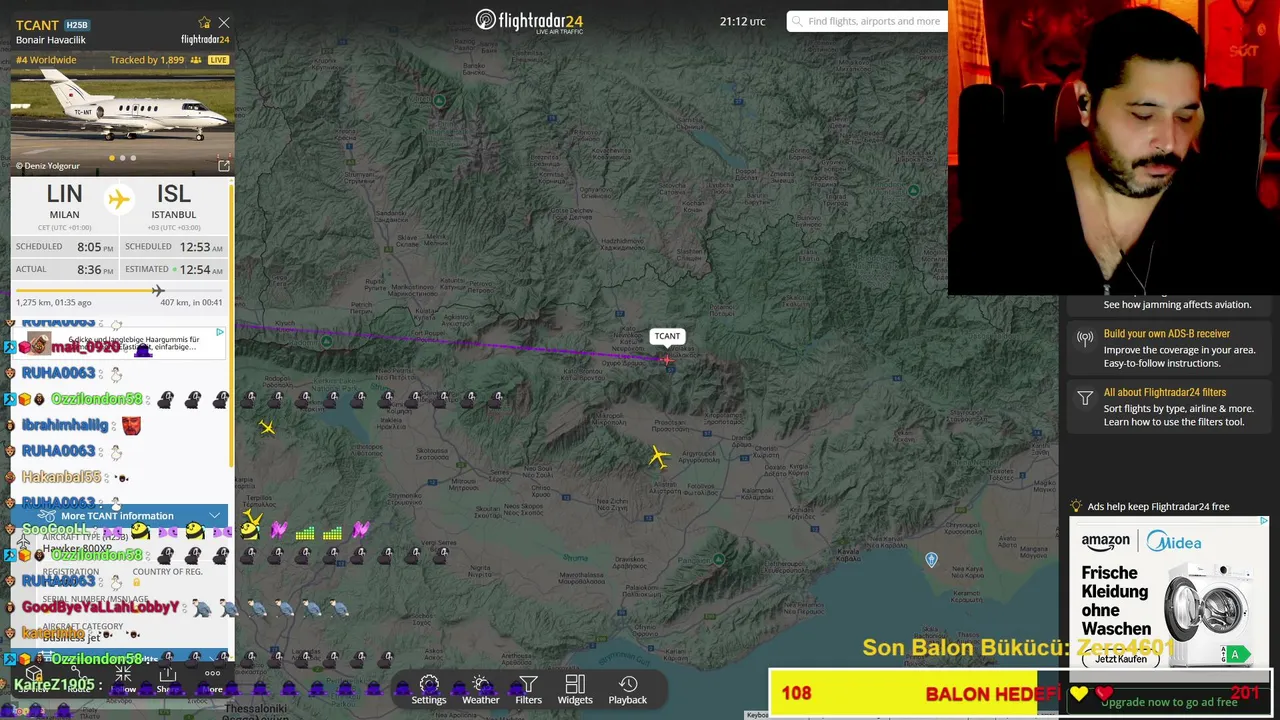This screenshot has height=720, width=1280.
Task: Click destination airport code ISL
Action: tap(173, 194)
